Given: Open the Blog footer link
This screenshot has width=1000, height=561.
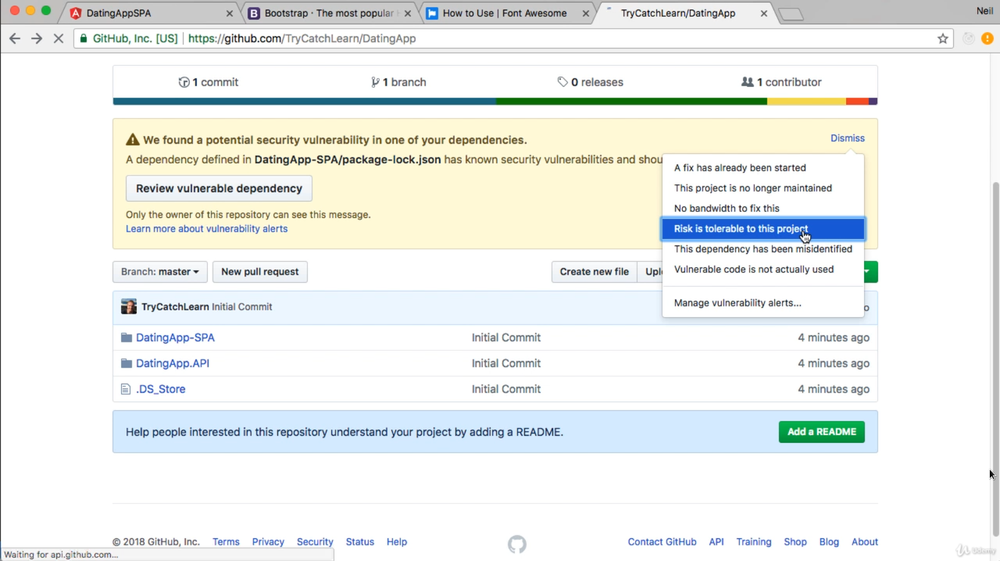Looking at the screenshot, I should pos(829,541).
